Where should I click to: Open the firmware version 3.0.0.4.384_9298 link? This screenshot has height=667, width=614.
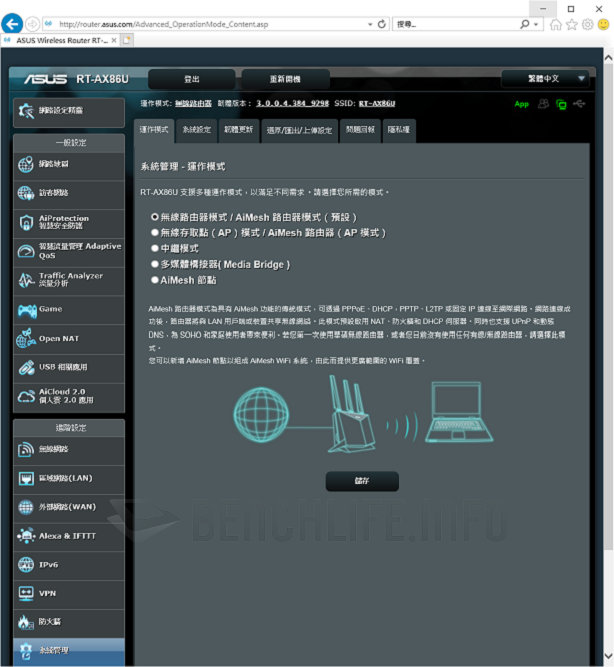pos(292,103)
